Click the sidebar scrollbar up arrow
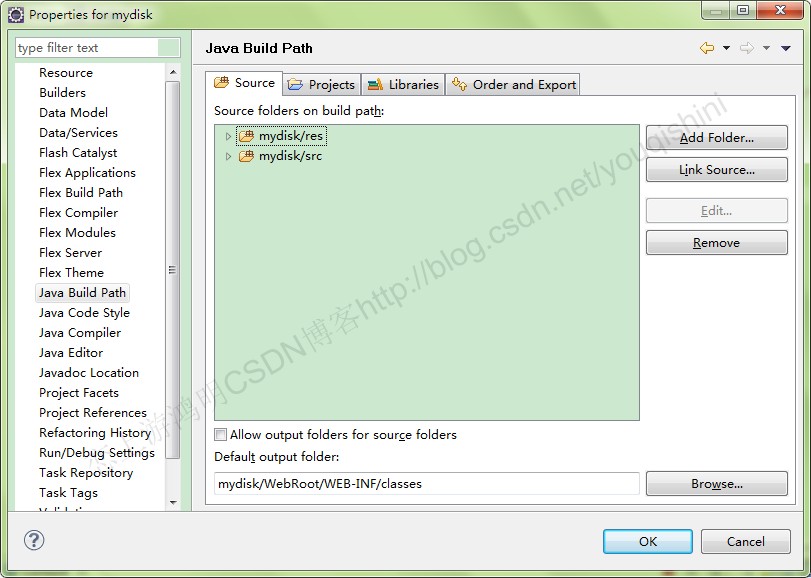Screen dimensions: 811x578 click(173, 72)
